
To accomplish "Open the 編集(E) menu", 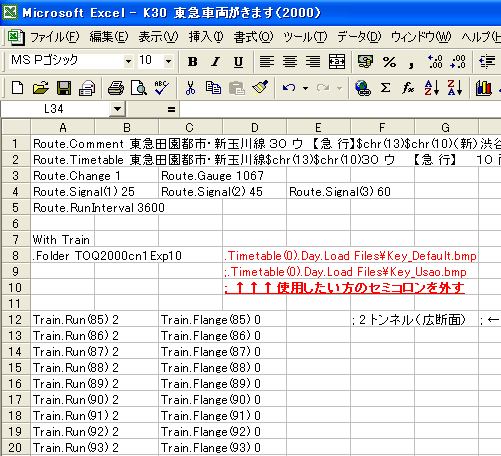I will coord(109,37).
